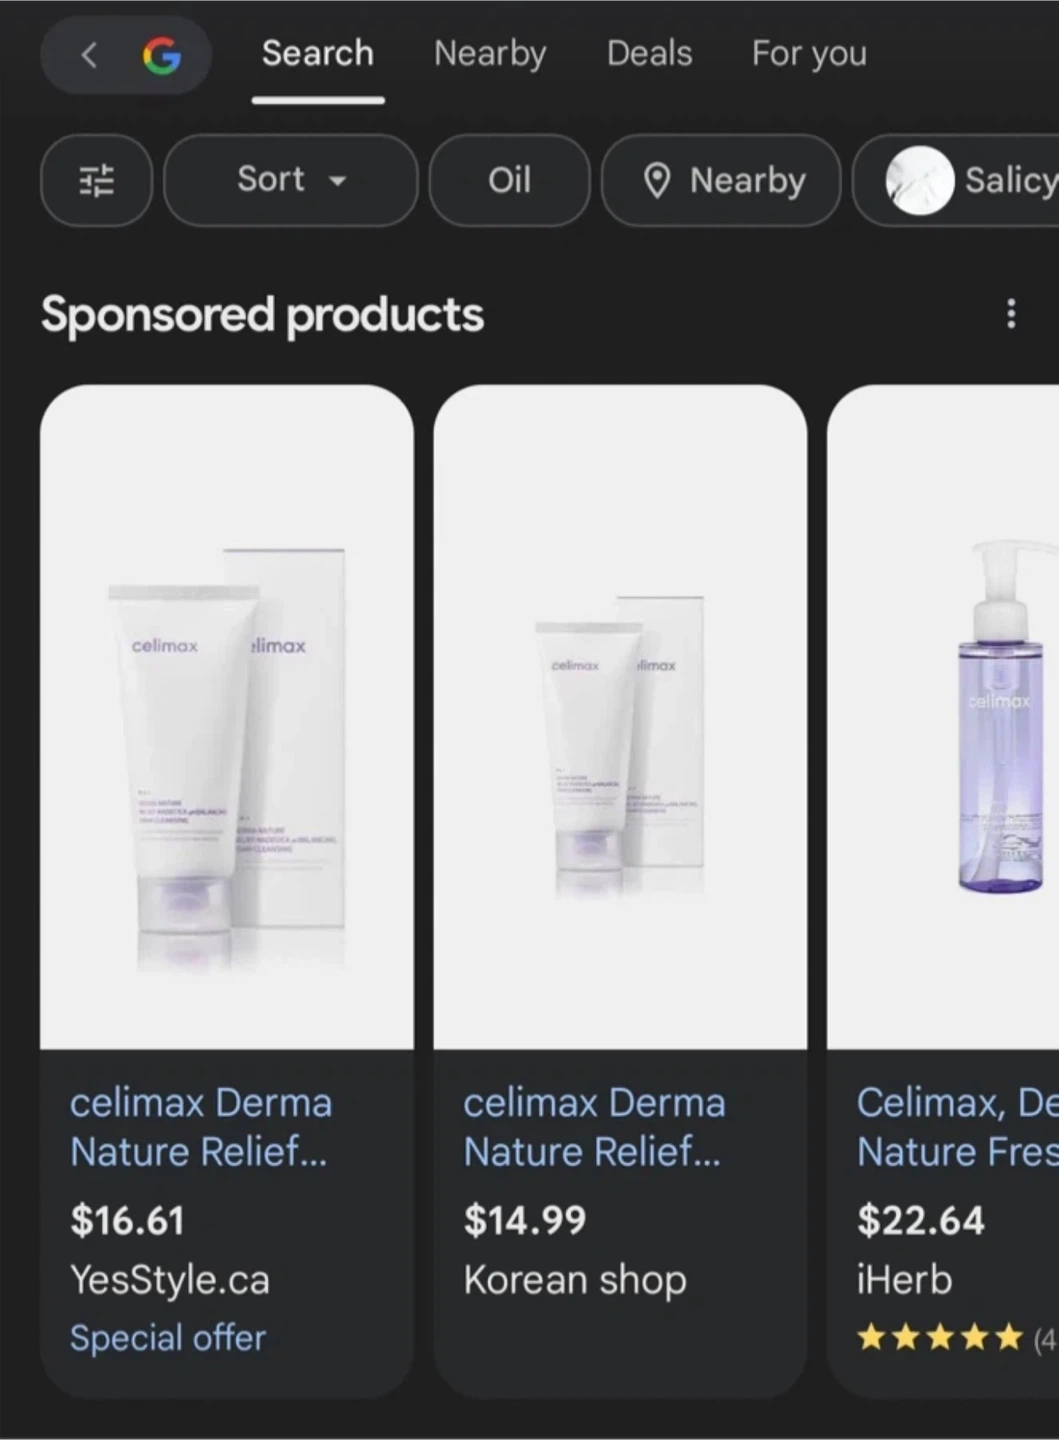
Task: Open the $16.61 celimax Derma Nature Relief link
Action: [x=201, y=1127]
